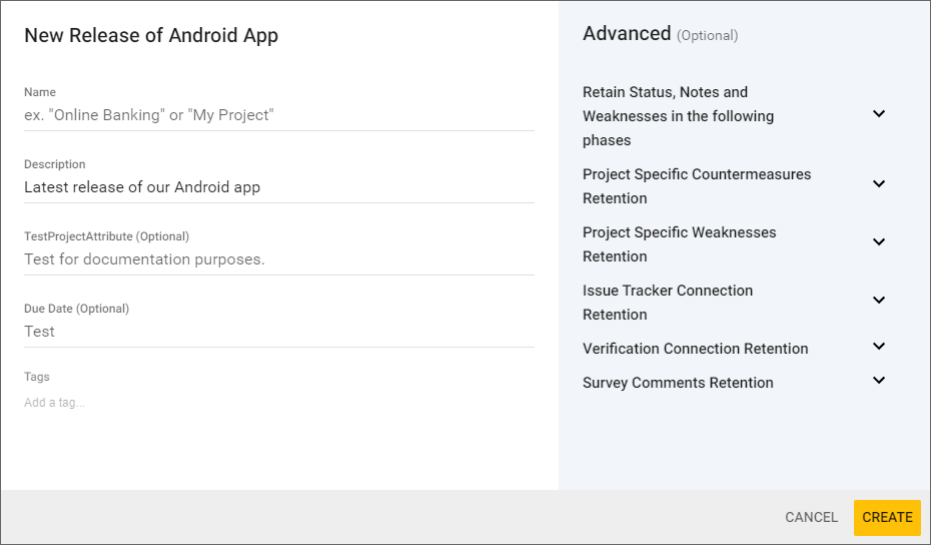Image resolution: width=931 pixels, height=545 pixels.
Task: Click the Issue Tracker Connection Retention text
Action: tap(667, 302)
